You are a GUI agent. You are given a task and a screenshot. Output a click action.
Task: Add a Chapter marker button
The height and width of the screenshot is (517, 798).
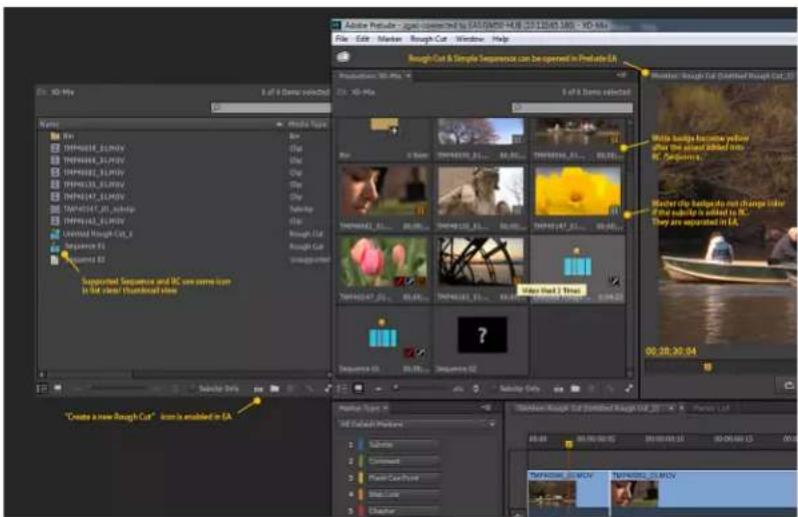pyautogui.click(x=402, y=510)
